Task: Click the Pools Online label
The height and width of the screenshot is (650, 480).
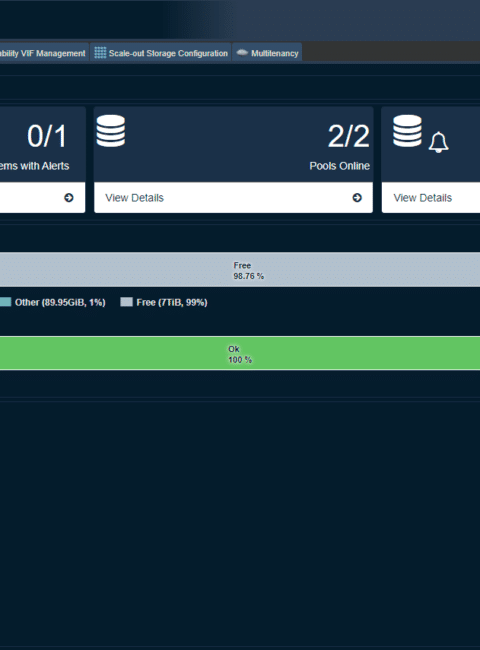Action: [339, 166]
